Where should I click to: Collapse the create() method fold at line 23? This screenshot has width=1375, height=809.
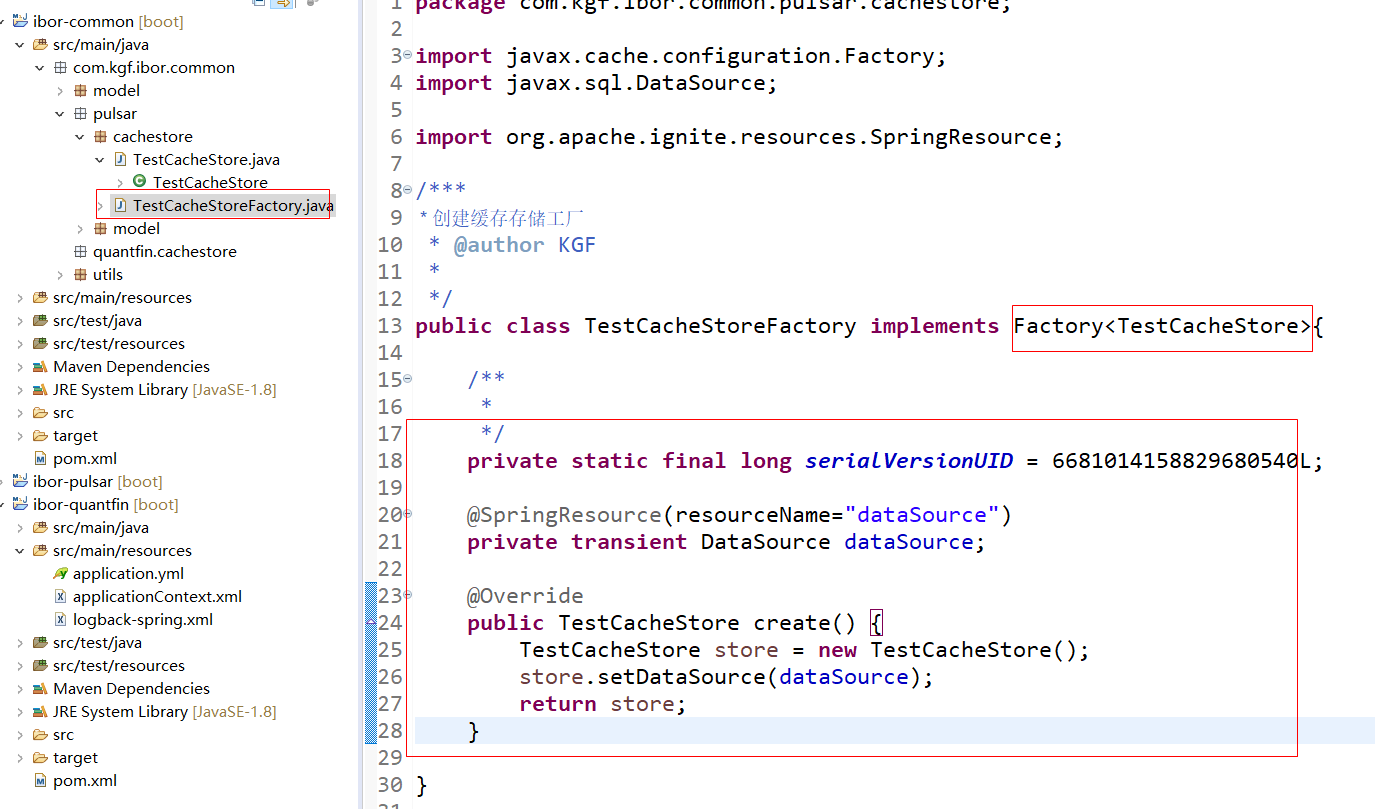pos(408,595)
